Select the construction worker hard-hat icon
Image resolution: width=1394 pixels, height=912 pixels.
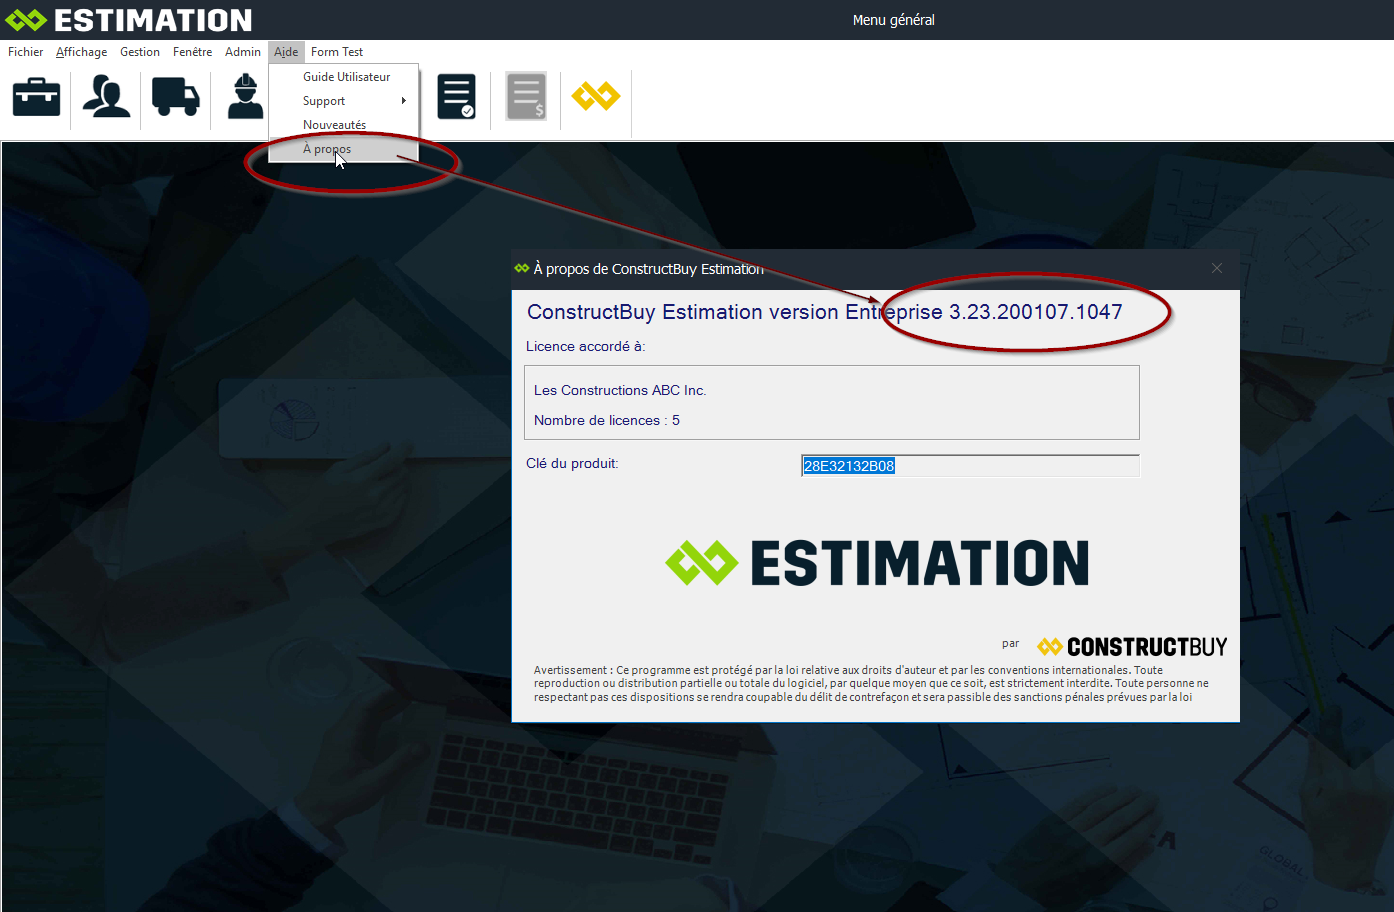coord(245,97)
